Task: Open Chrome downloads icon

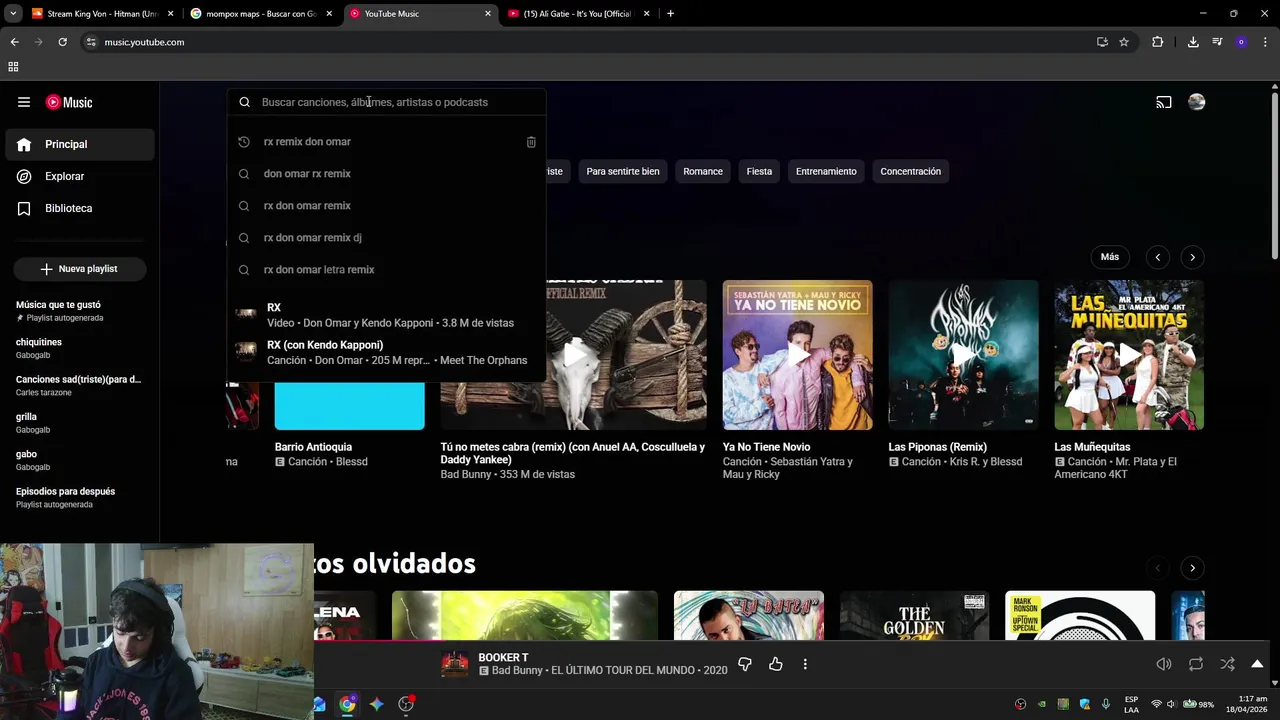Action: point(1193,42)
